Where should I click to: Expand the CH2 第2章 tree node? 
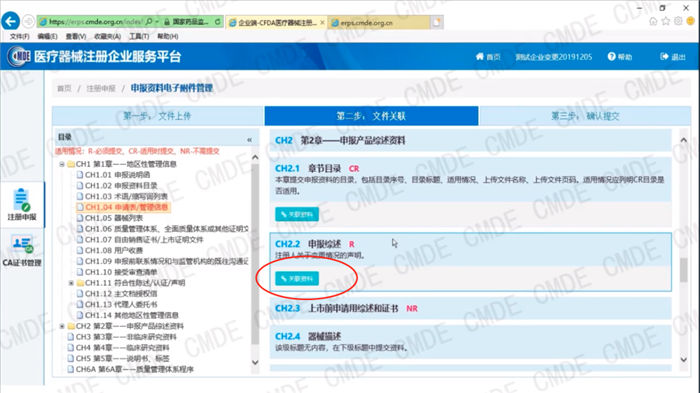click(62, 326)
